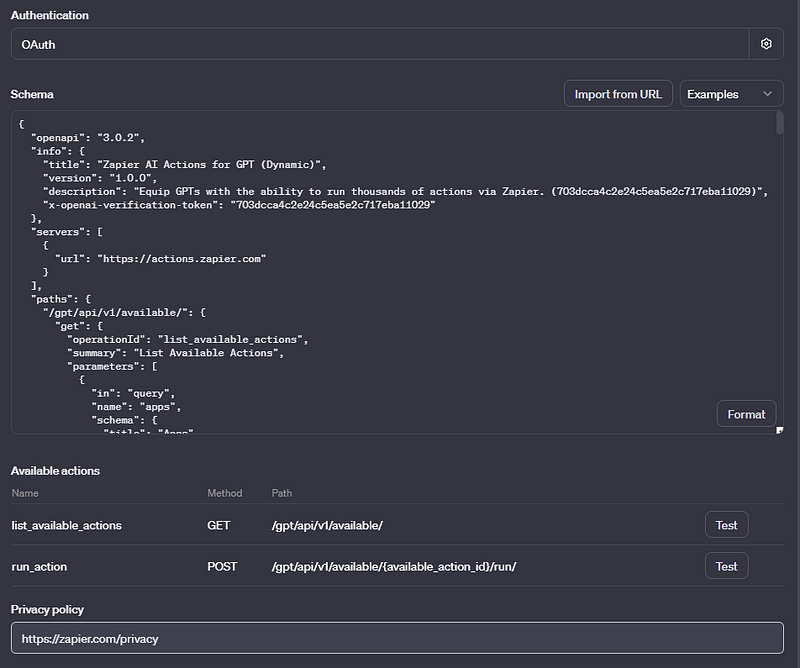Open authentication settings gear icon
Viewport: 800px width, 668px height.
point(766,44)
